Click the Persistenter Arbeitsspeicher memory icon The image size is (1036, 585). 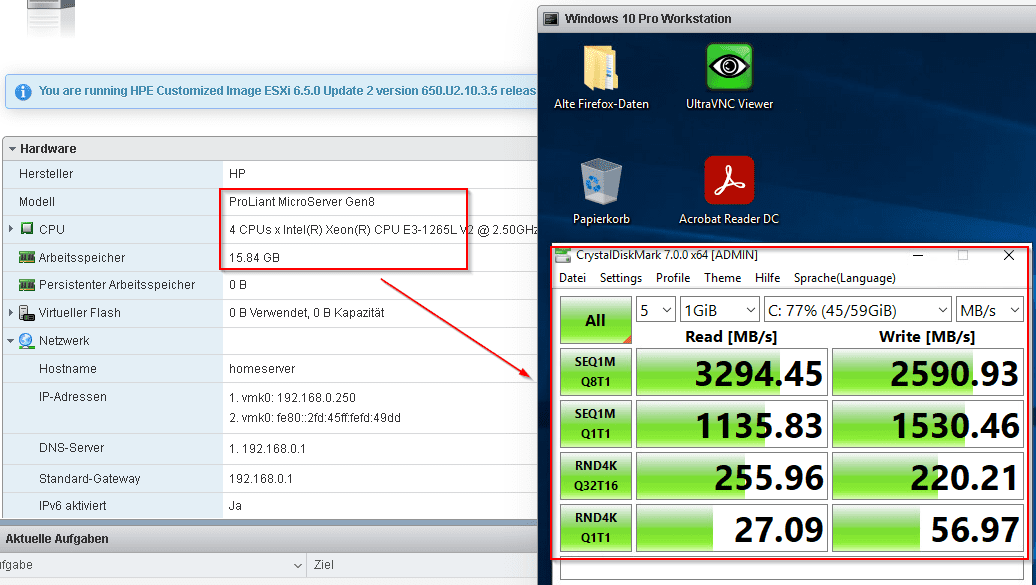pyautogui.click(x=27, y=285)
